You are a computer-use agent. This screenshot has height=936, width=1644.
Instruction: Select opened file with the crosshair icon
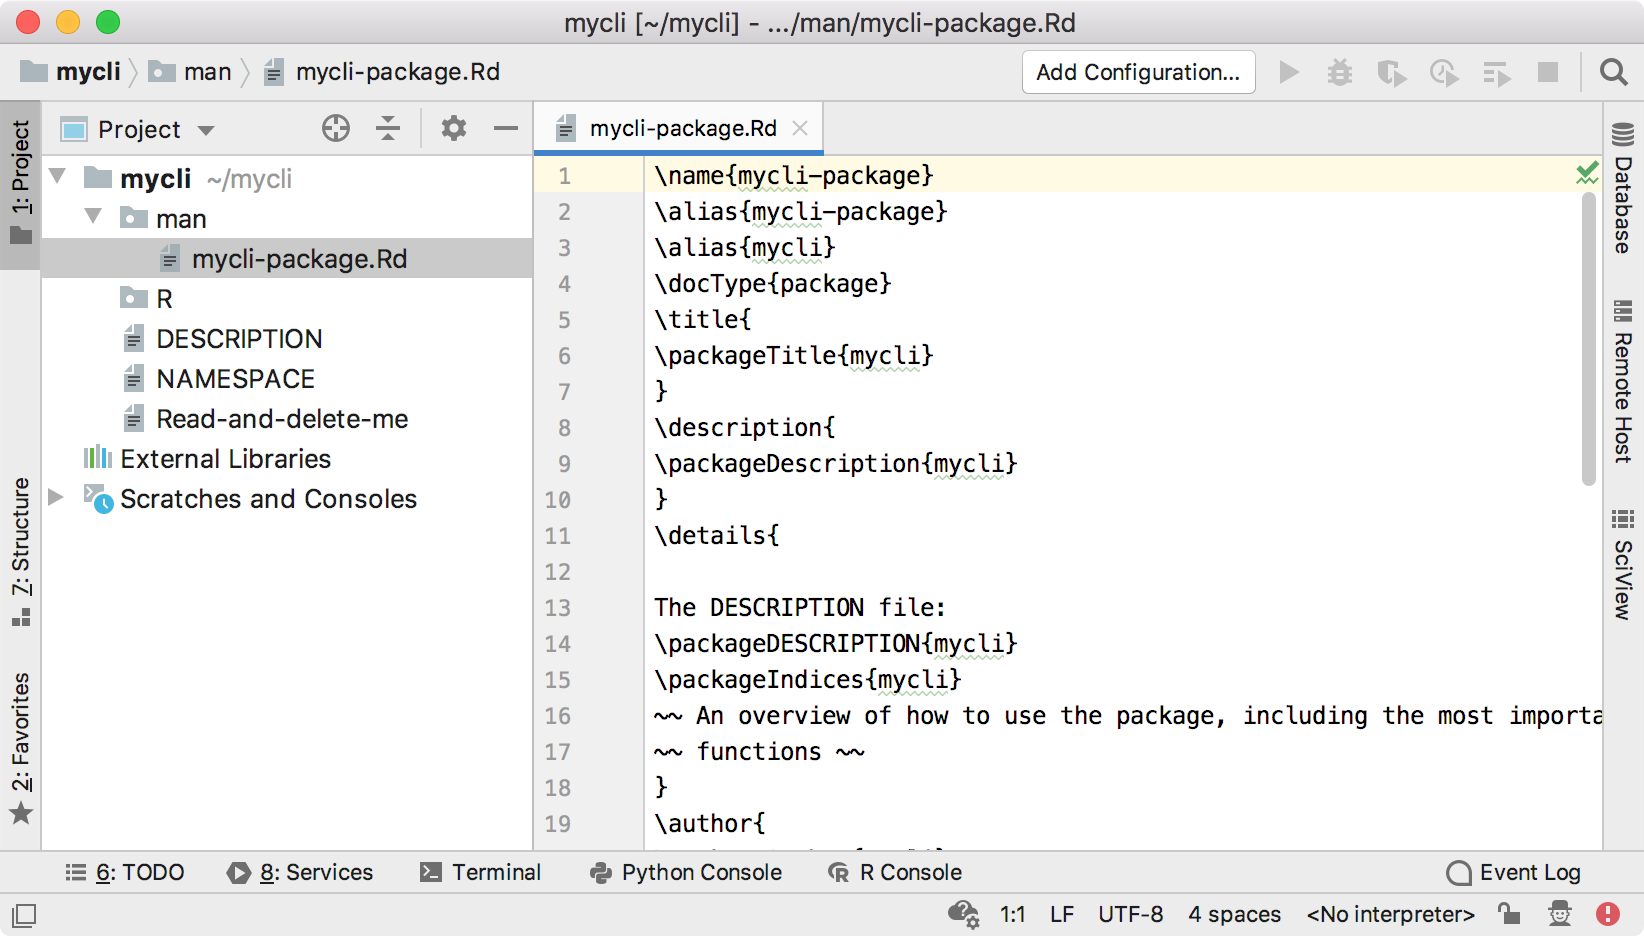335,128
